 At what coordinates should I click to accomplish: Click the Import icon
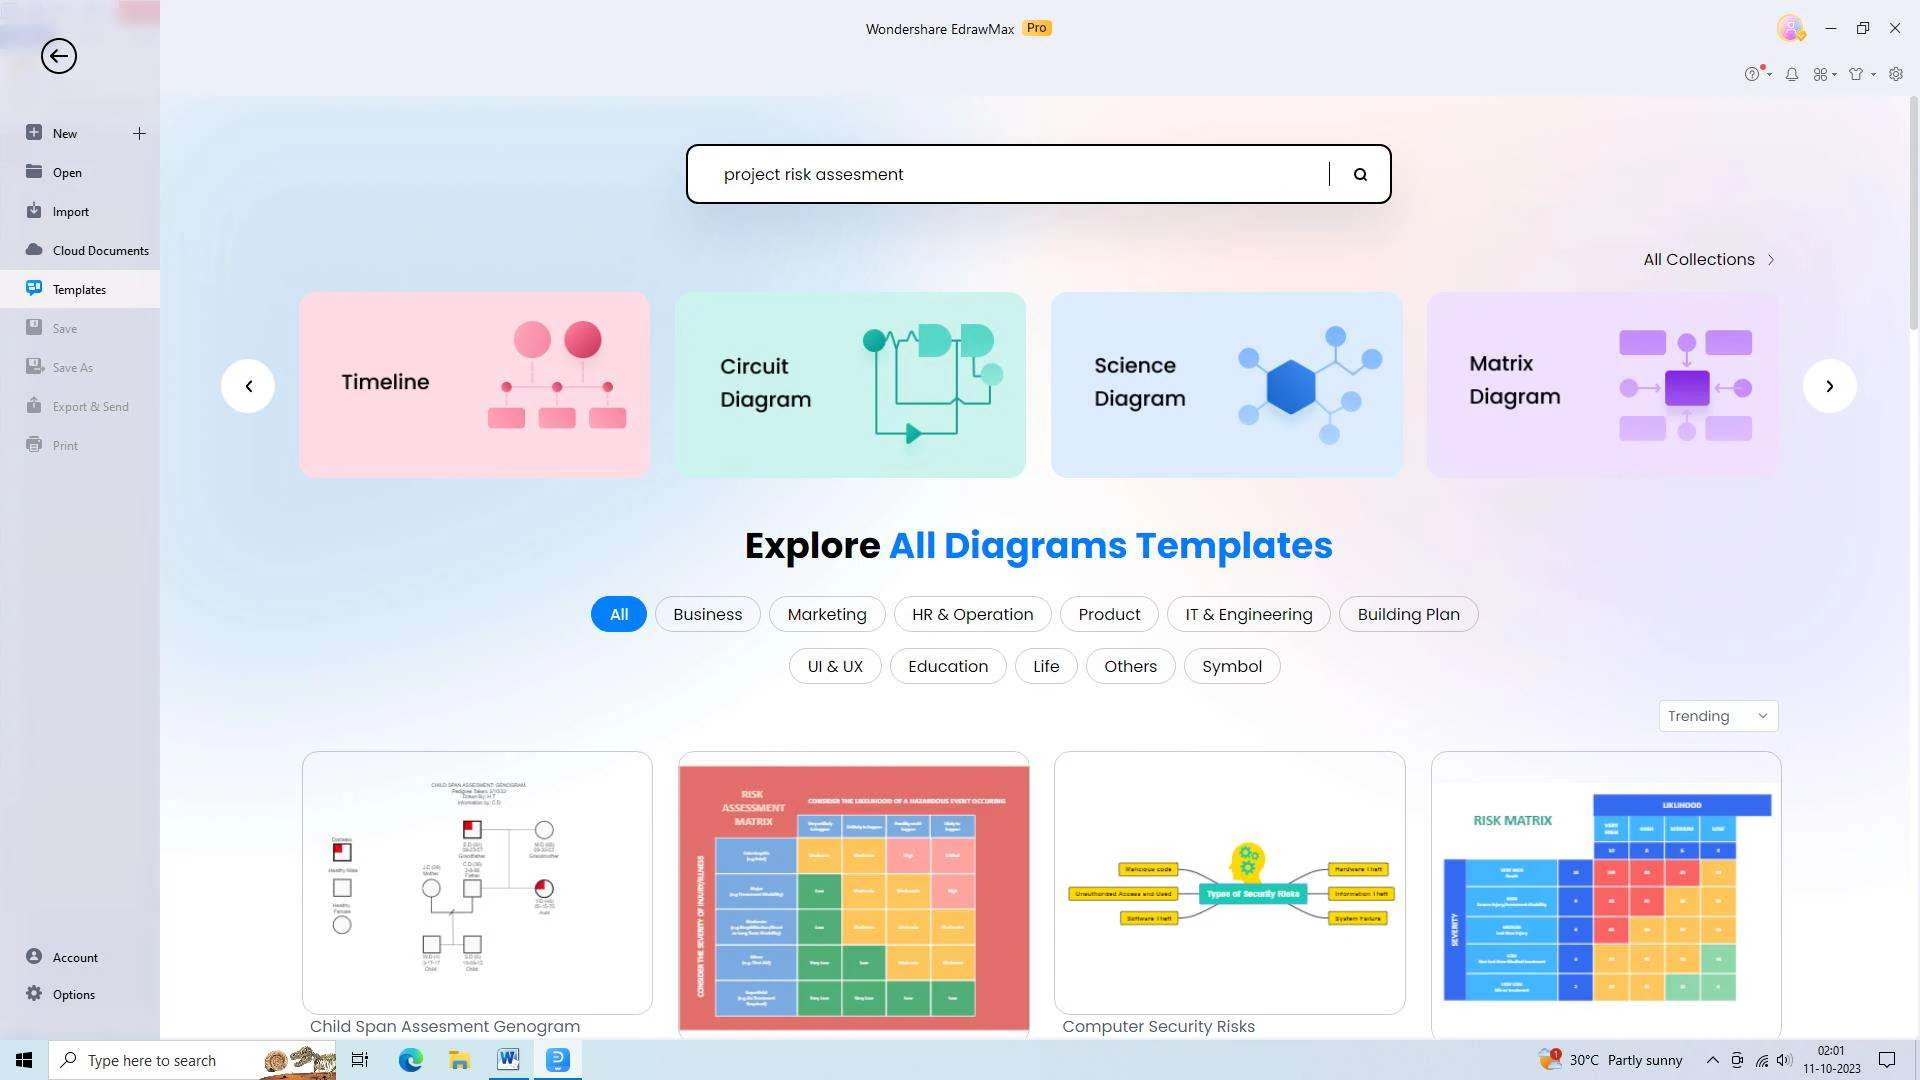pyautogui.click(x=34, y=211)
